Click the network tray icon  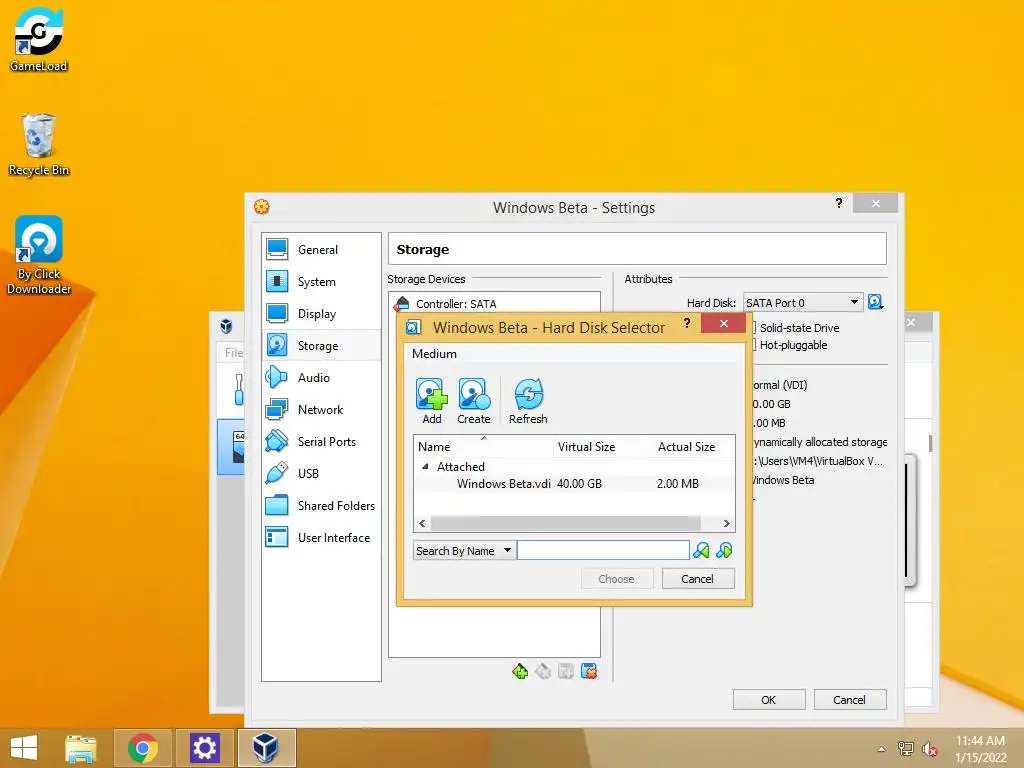coord(905,748)
